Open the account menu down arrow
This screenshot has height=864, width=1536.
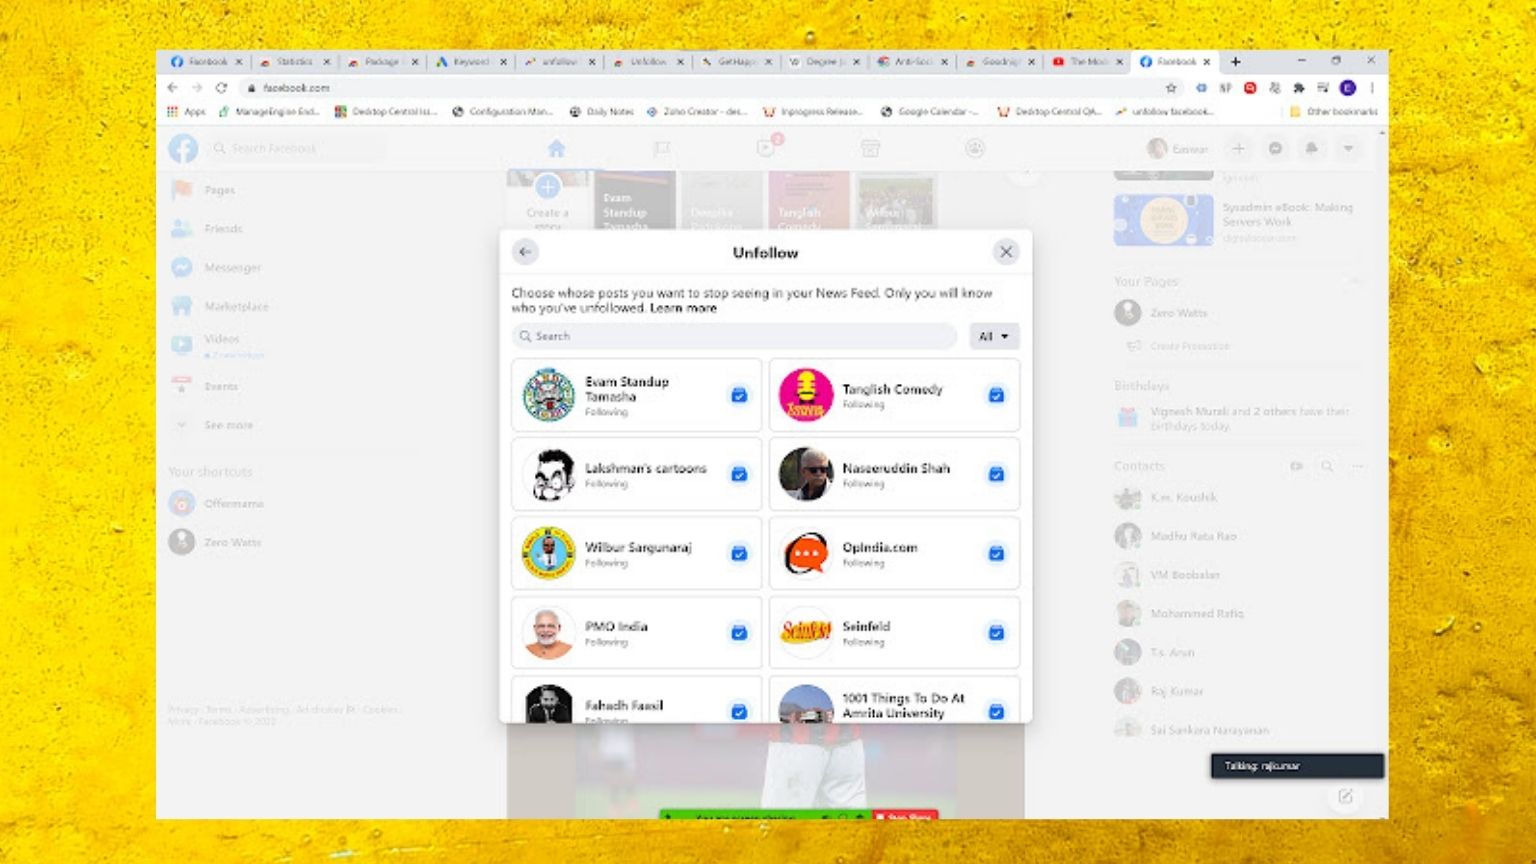1348,148
